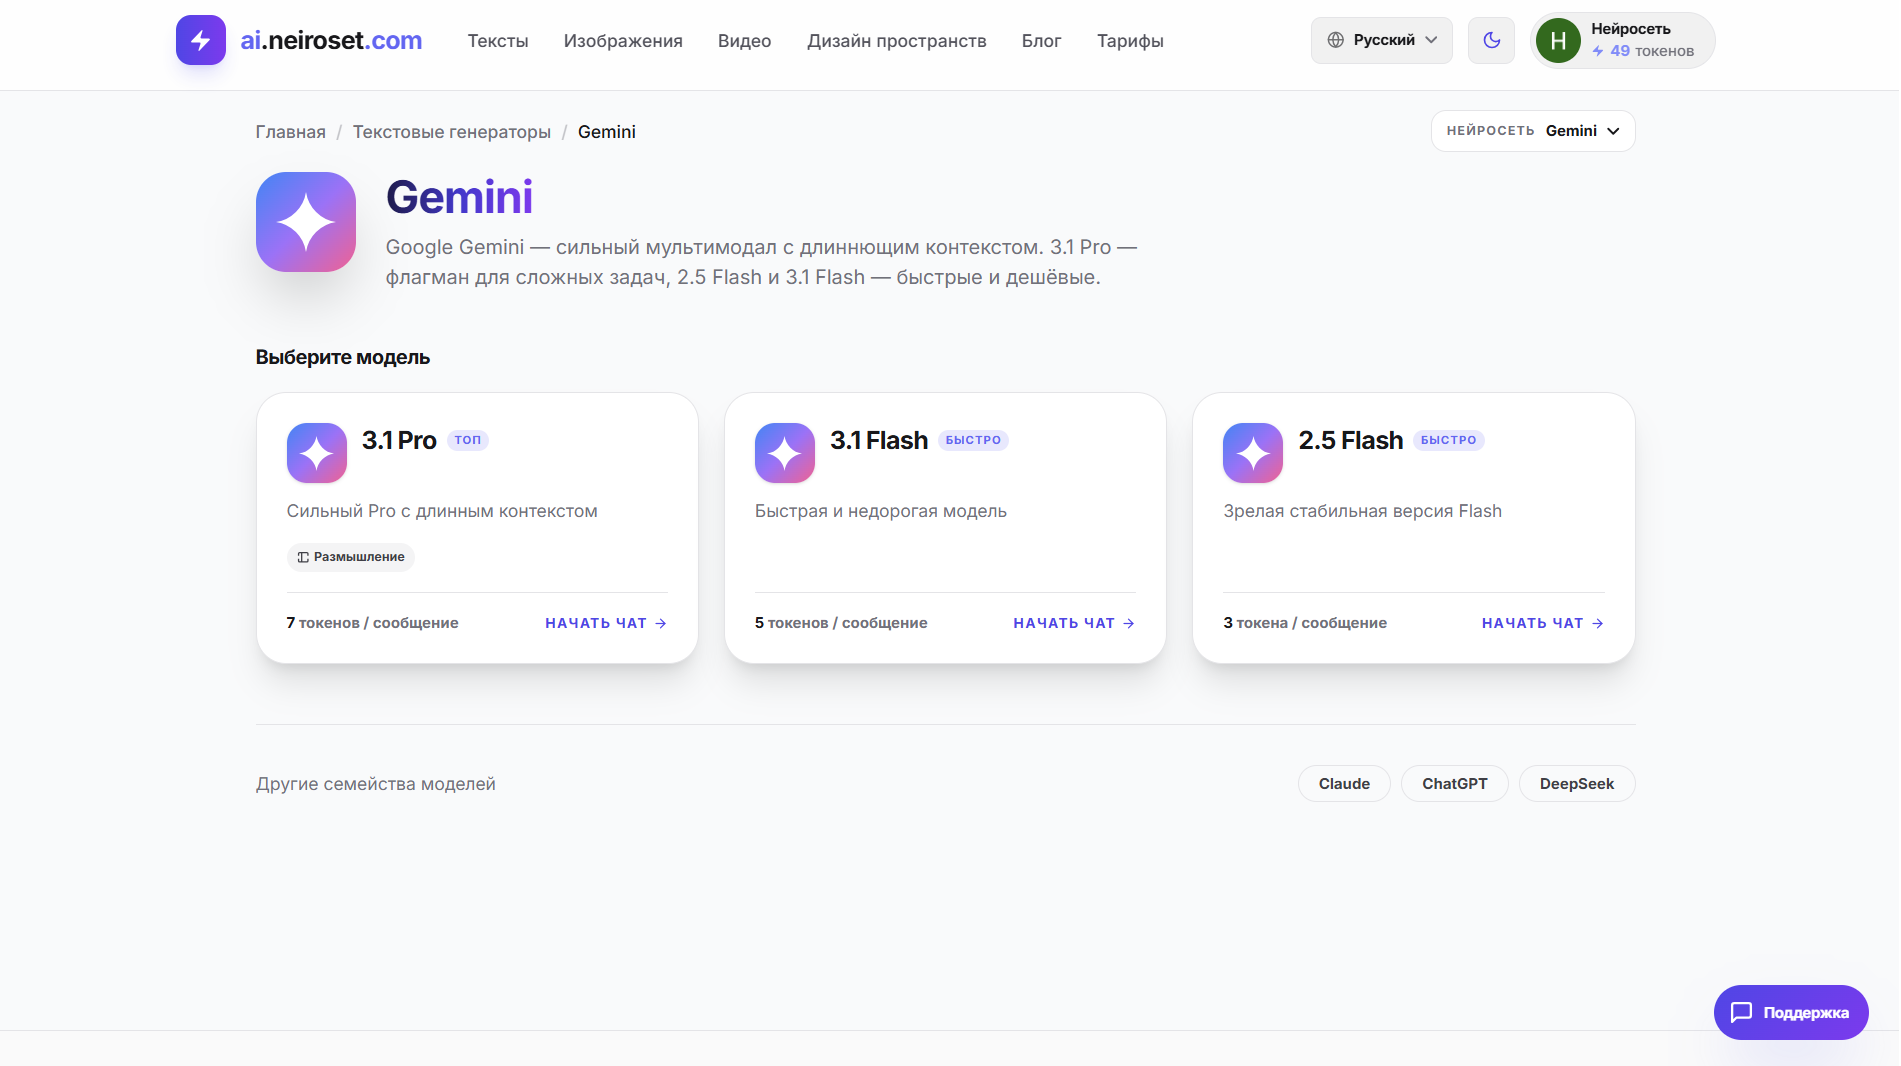View the Тарифы pricing page
This screenshot has width=1901, height=1066.
(1130, 41)
